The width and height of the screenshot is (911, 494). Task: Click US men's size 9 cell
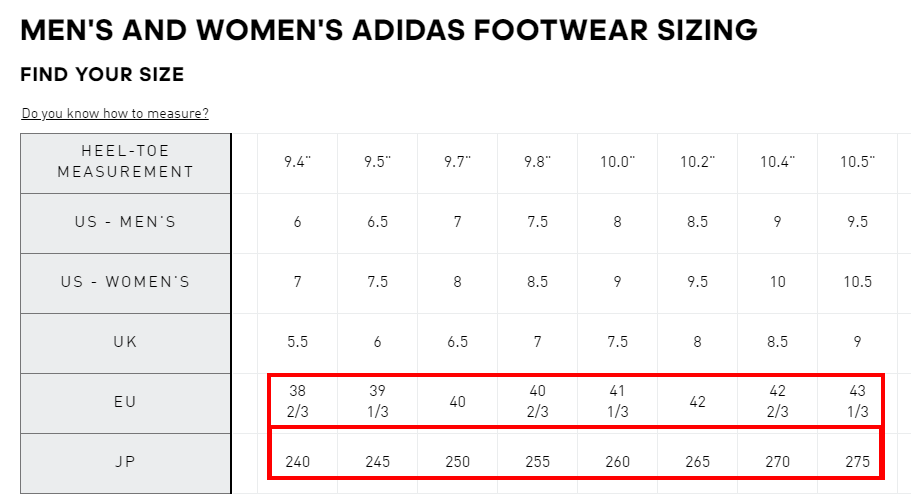tap(778, 222)
